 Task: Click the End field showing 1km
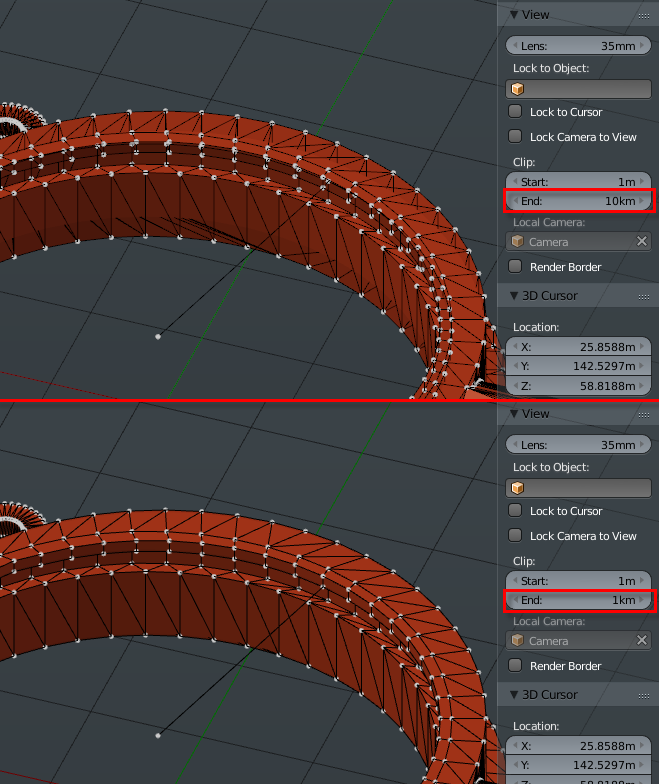click(578, 600)
